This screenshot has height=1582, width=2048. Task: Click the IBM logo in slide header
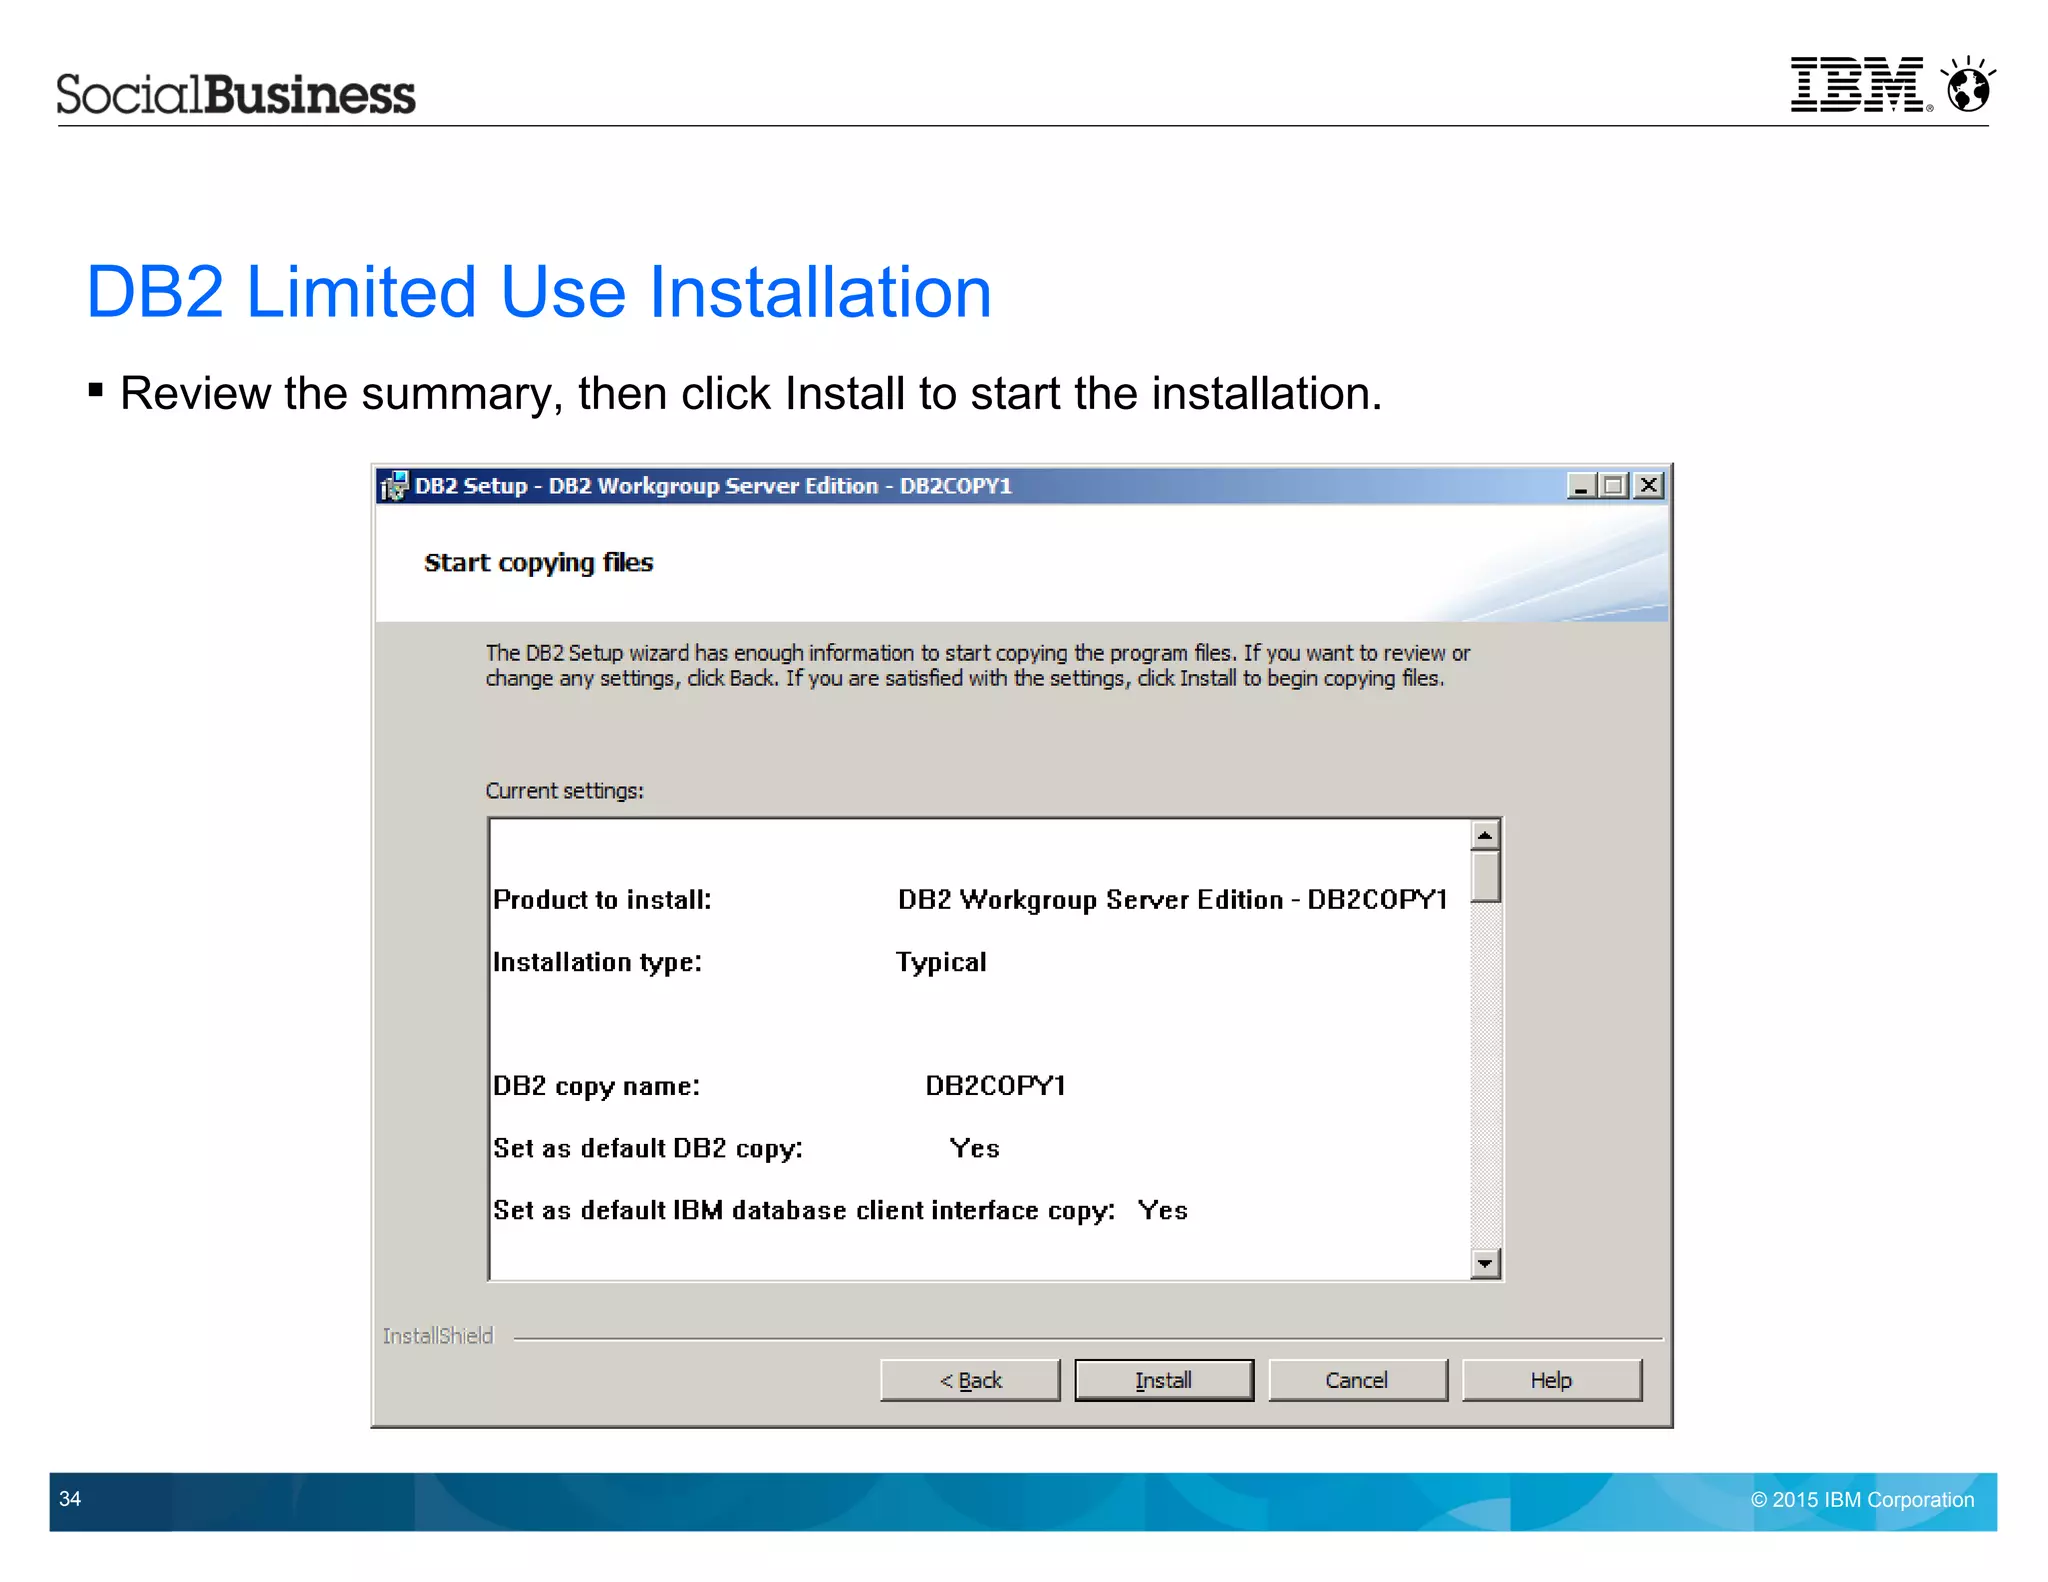point(1861,84)
